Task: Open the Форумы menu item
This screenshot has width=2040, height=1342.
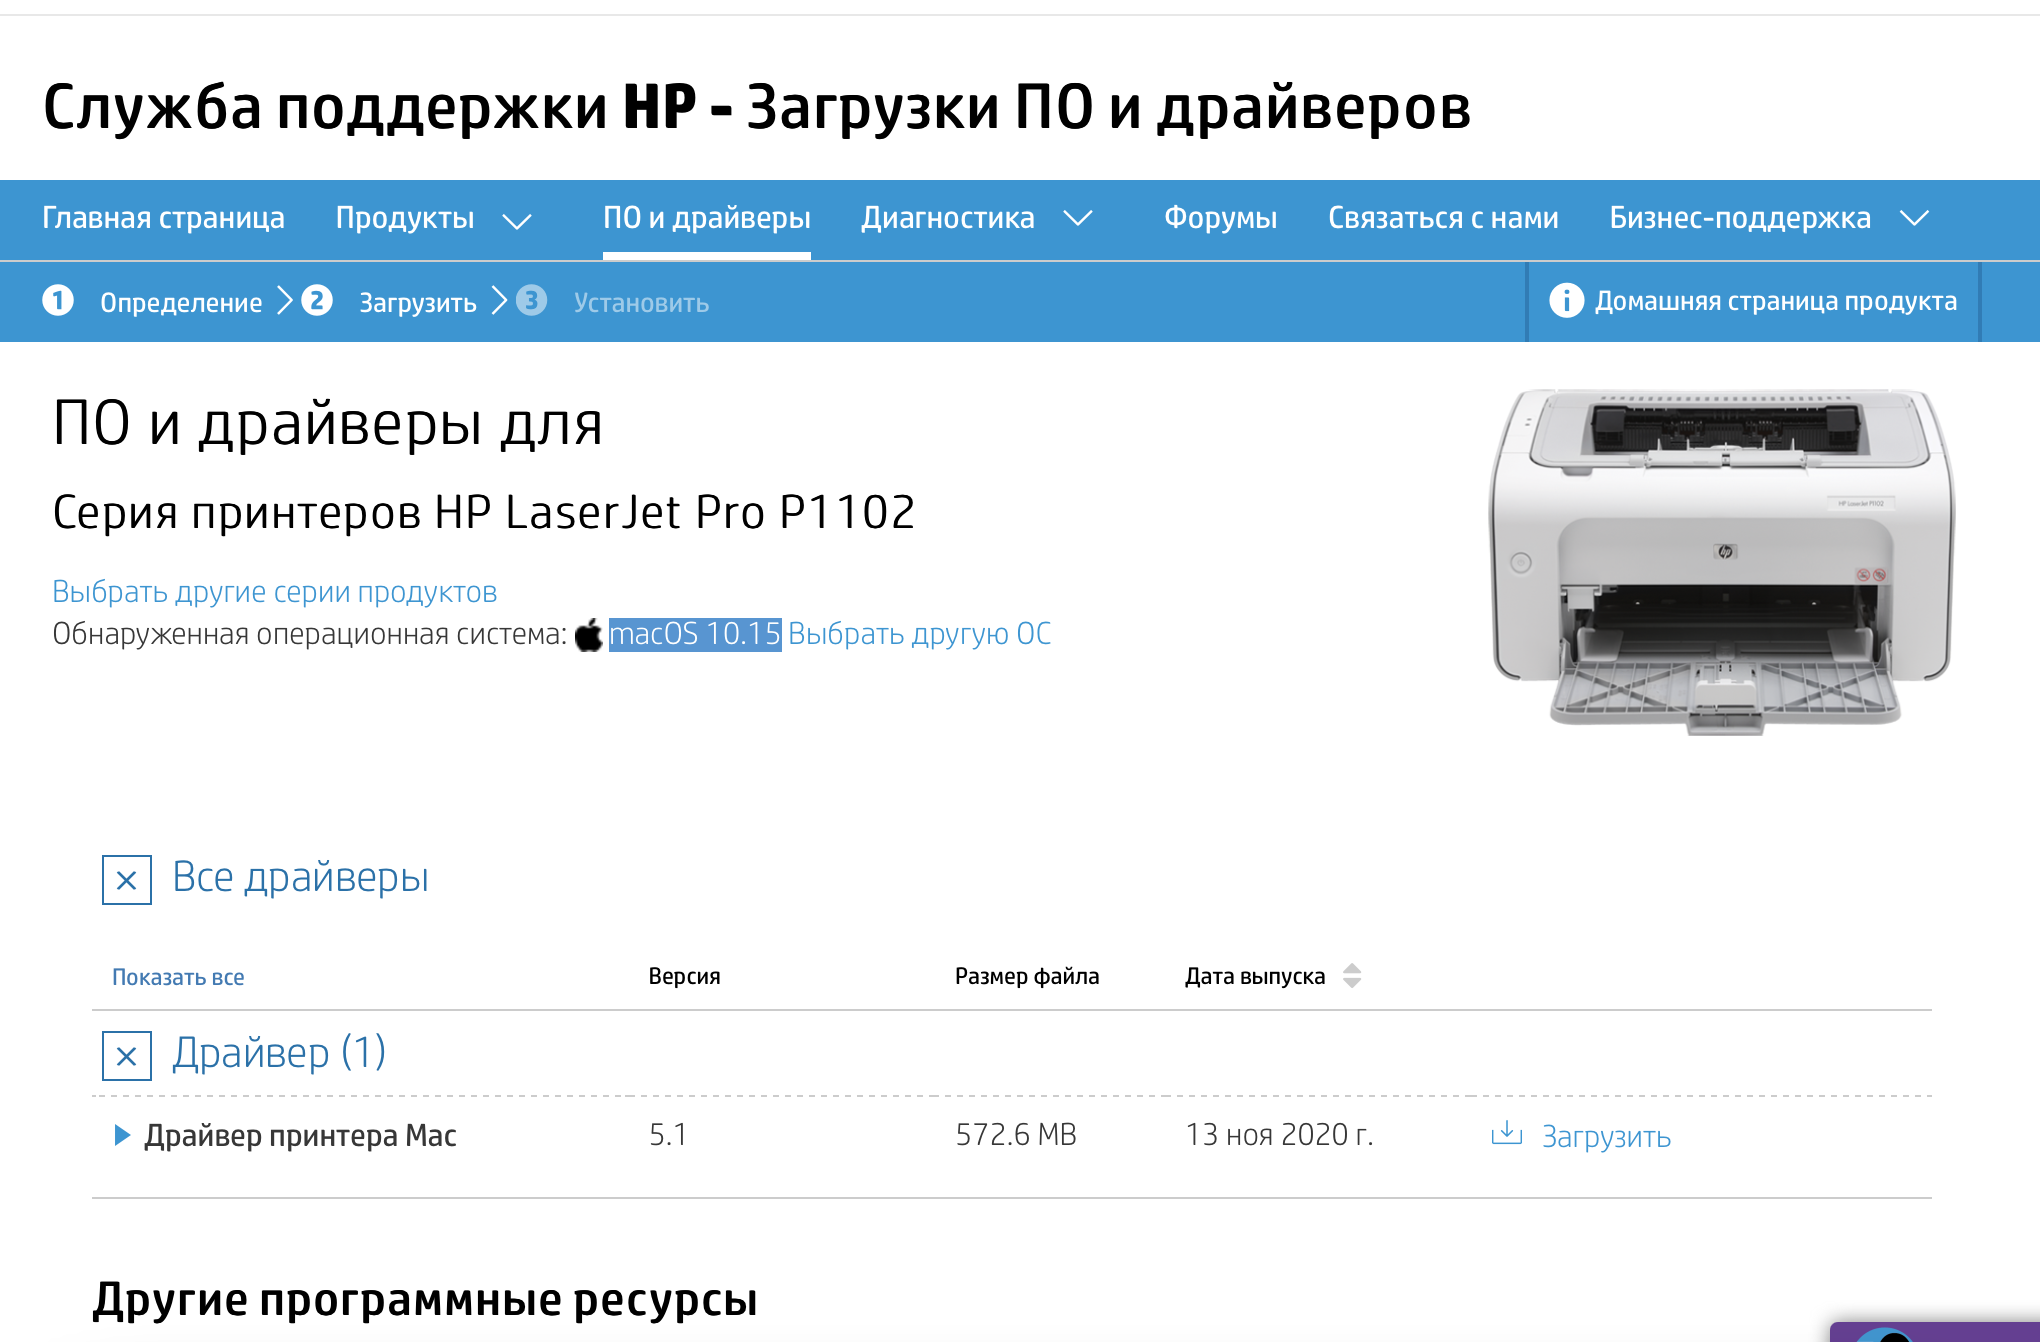Action: pos(1222,218)
